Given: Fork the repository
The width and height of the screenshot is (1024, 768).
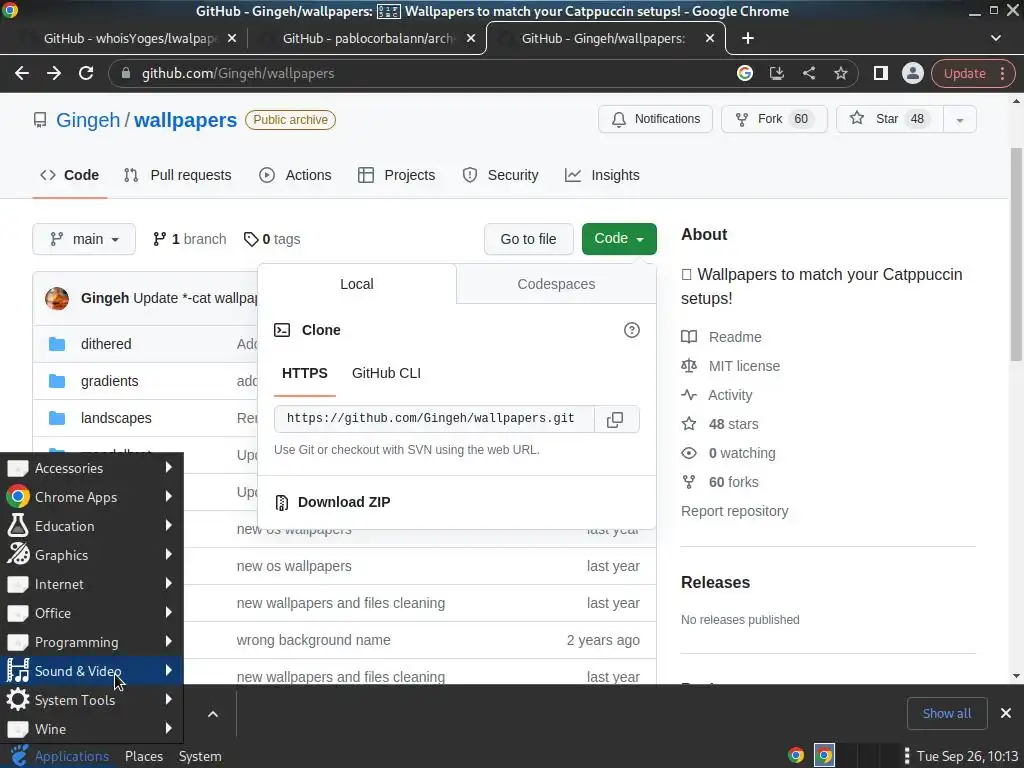Looking at the screenshot, I should (774, 120).
